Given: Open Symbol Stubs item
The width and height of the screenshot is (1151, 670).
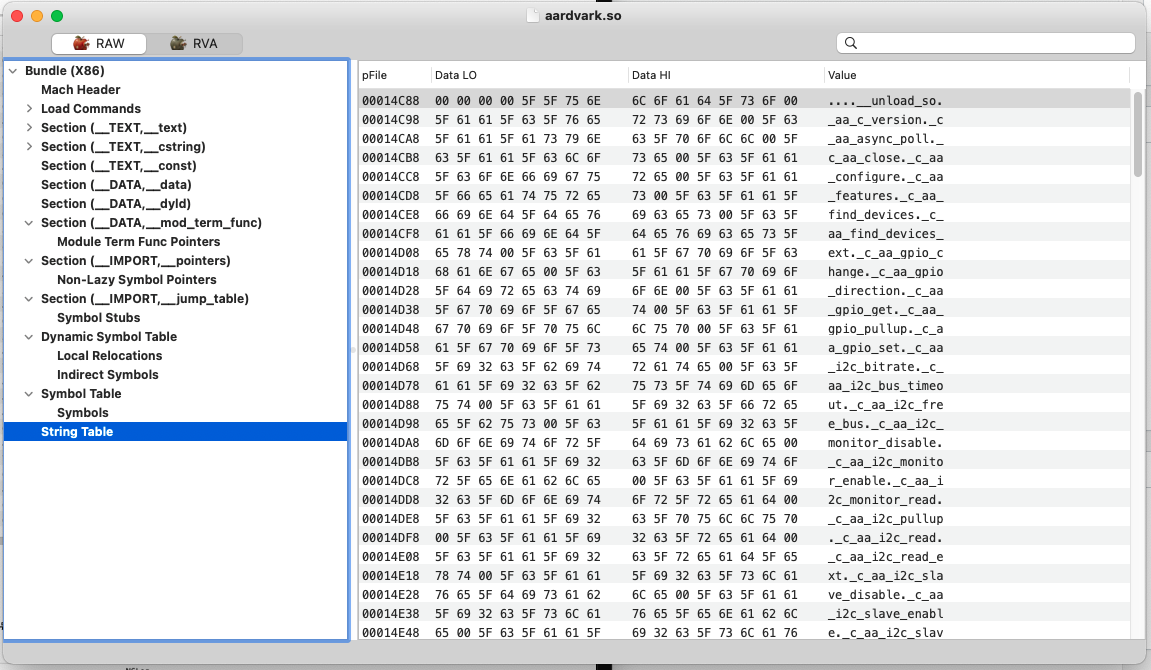Looking at the screenshot, I should coord(98,318).
